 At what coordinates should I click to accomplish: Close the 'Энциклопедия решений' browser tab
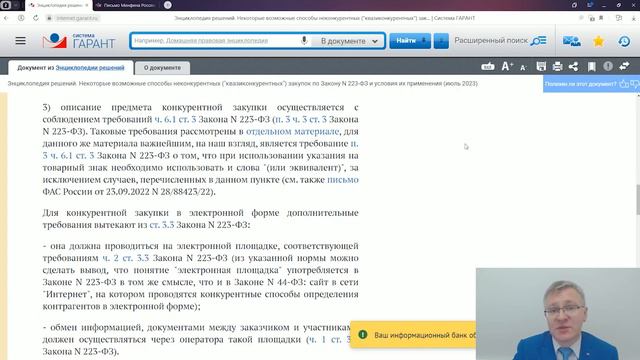87,5
